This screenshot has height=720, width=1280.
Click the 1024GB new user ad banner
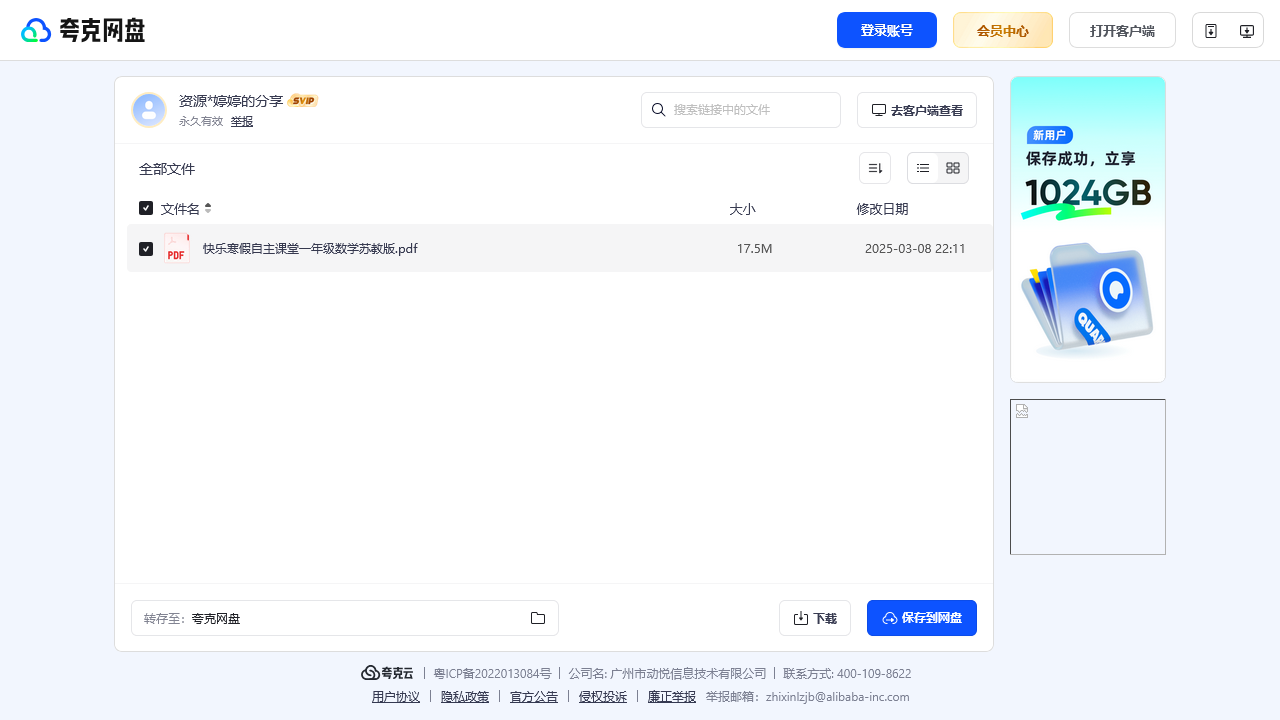click(1088, 229)
